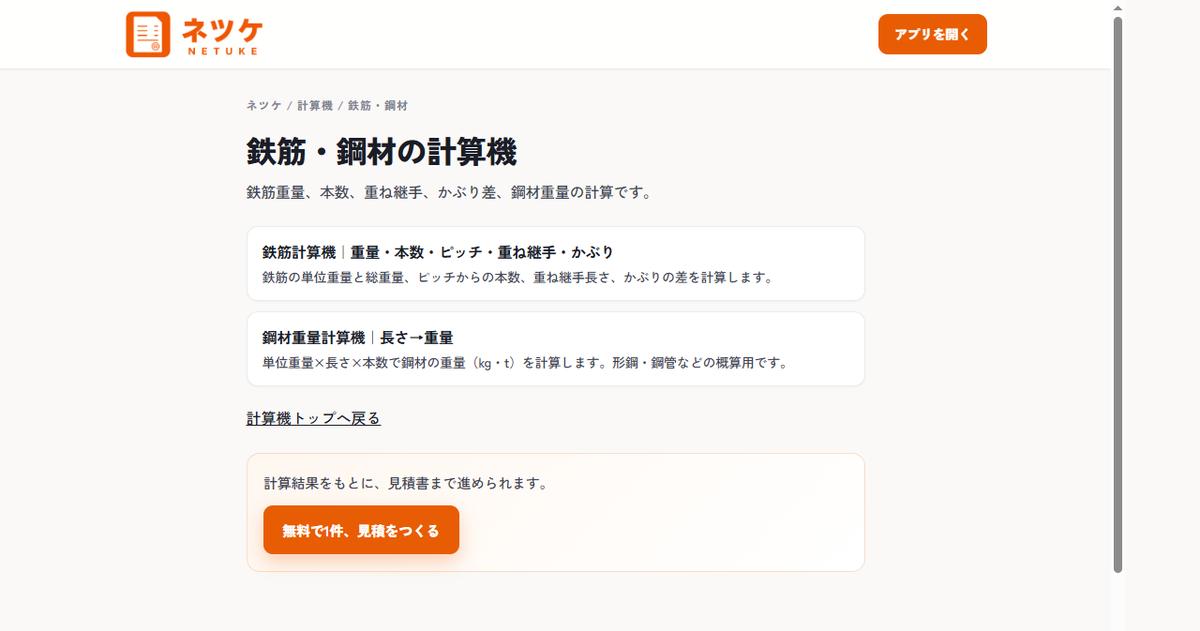1200x631 pixels.
Task: Click the ネツケ logo icon
Action: [x=148, y=34]
